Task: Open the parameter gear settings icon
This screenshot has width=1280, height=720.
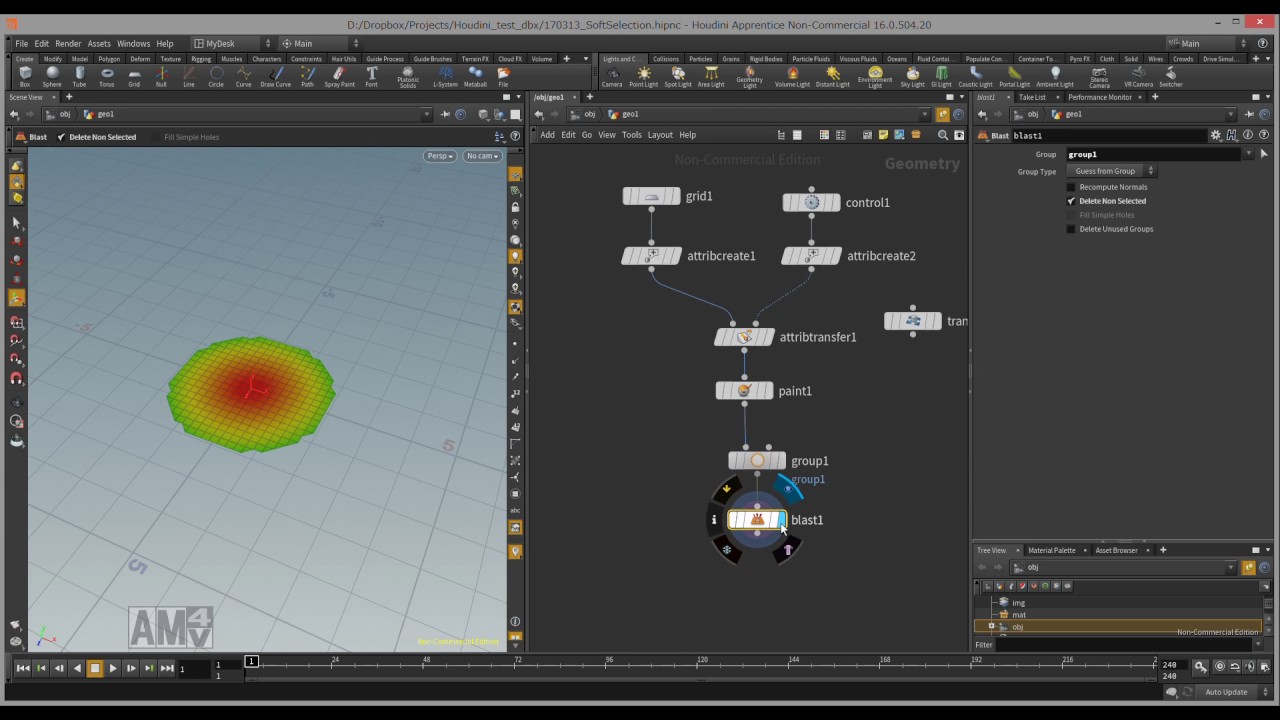Action: tap(1216, 135)
